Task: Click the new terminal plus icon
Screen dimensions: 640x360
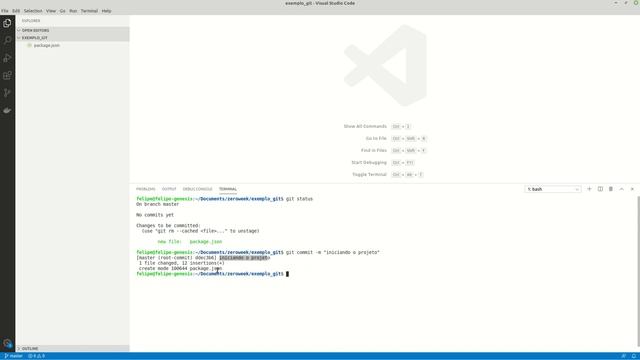Action: pos(589,189)
